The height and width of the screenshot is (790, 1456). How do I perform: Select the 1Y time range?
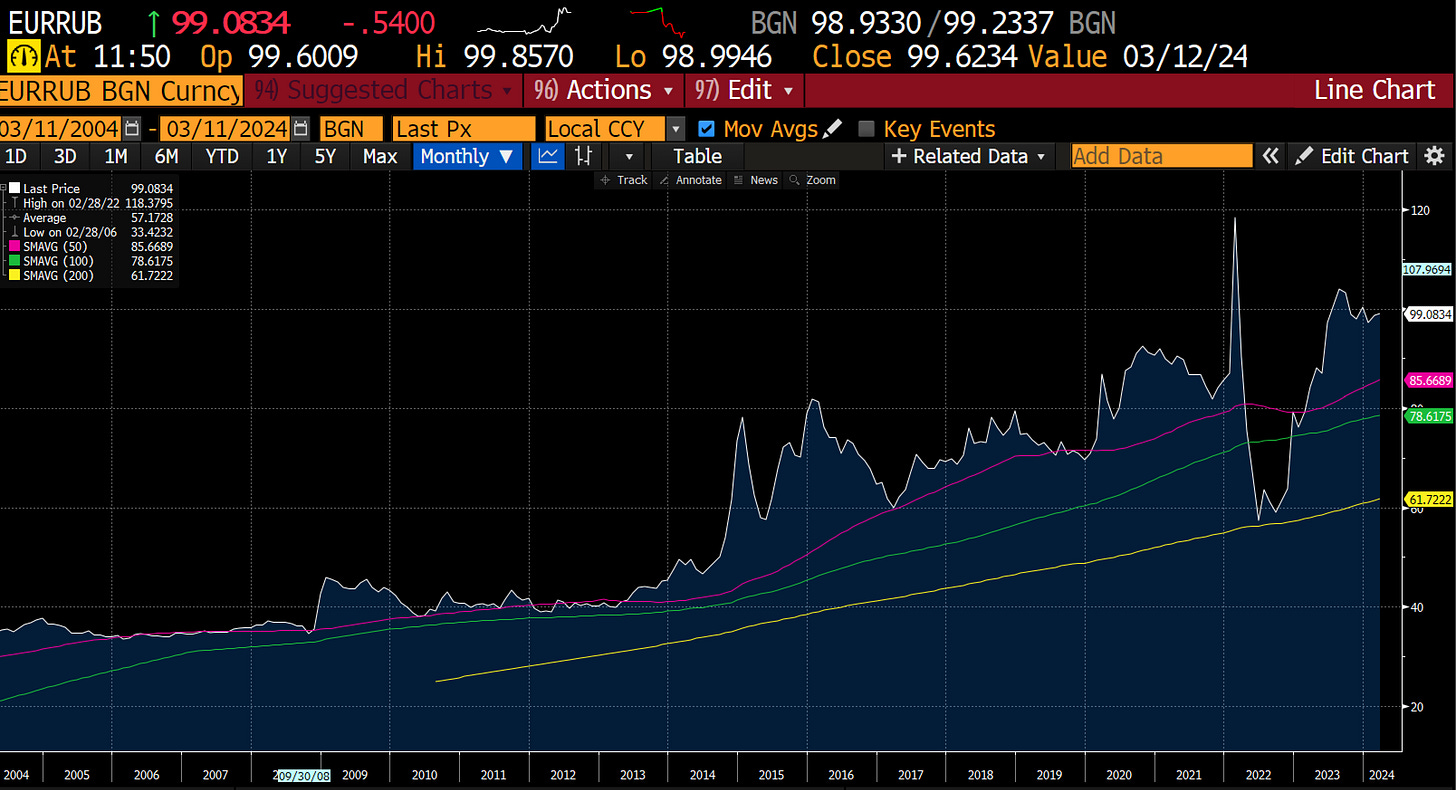276,156
